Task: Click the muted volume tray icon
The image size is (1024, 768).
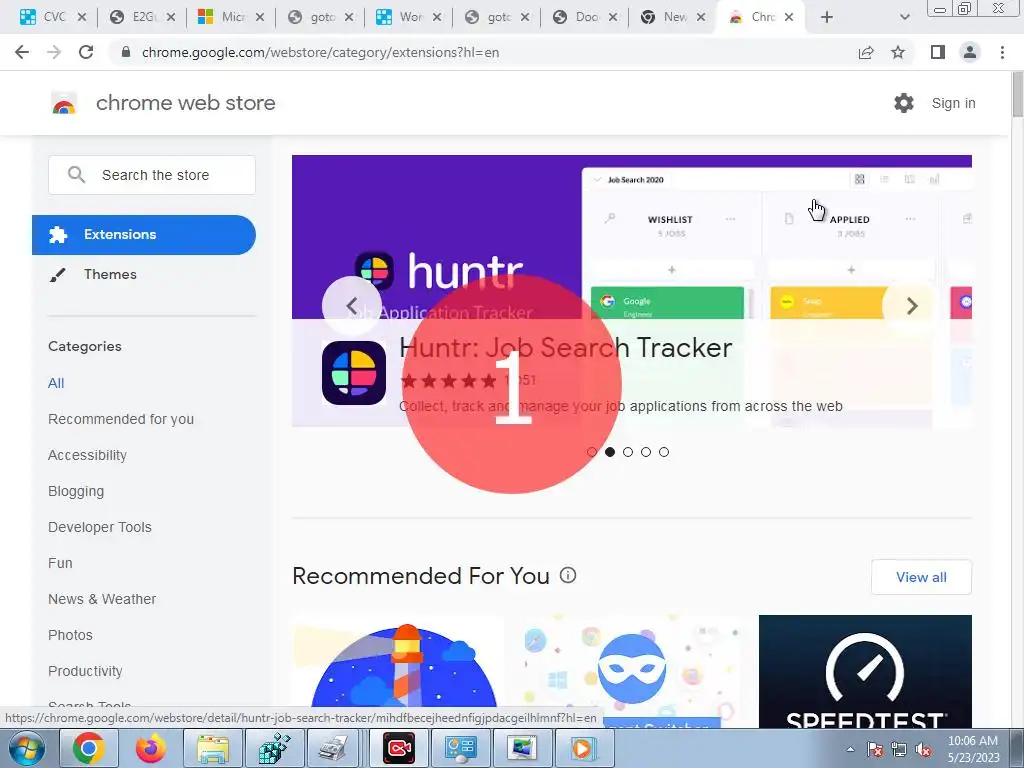Action: point(923,750)
